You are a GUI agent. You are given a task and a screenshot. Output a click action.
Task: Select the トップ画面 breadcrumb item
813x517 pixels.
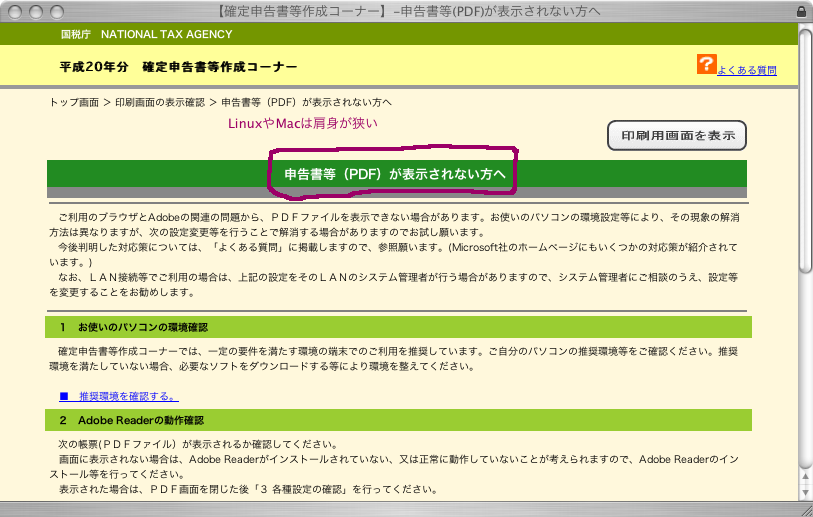74,103
